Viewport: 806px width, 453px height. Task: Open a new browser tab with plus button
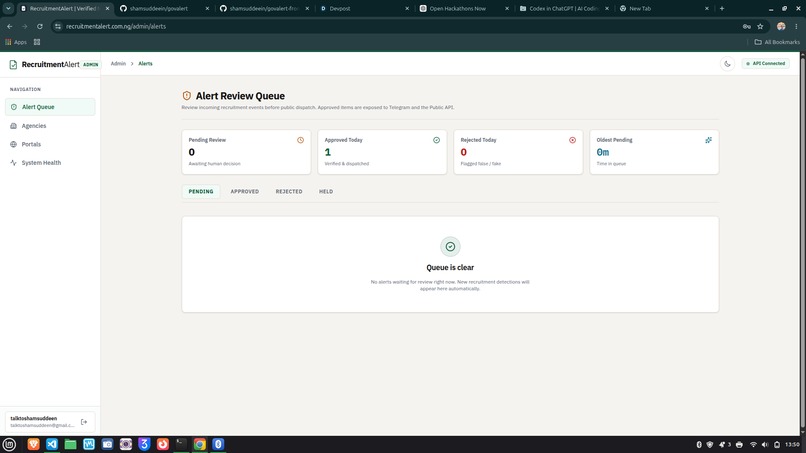click(722, 8)
